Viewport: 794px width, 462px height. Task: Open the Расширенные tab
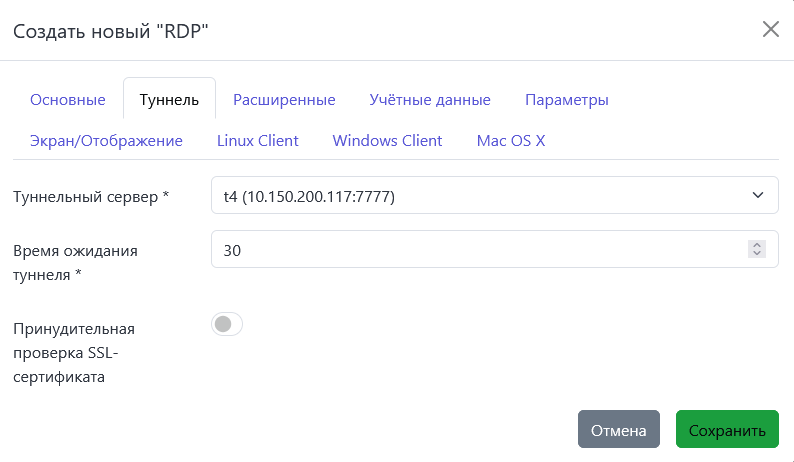coord(284,100)
